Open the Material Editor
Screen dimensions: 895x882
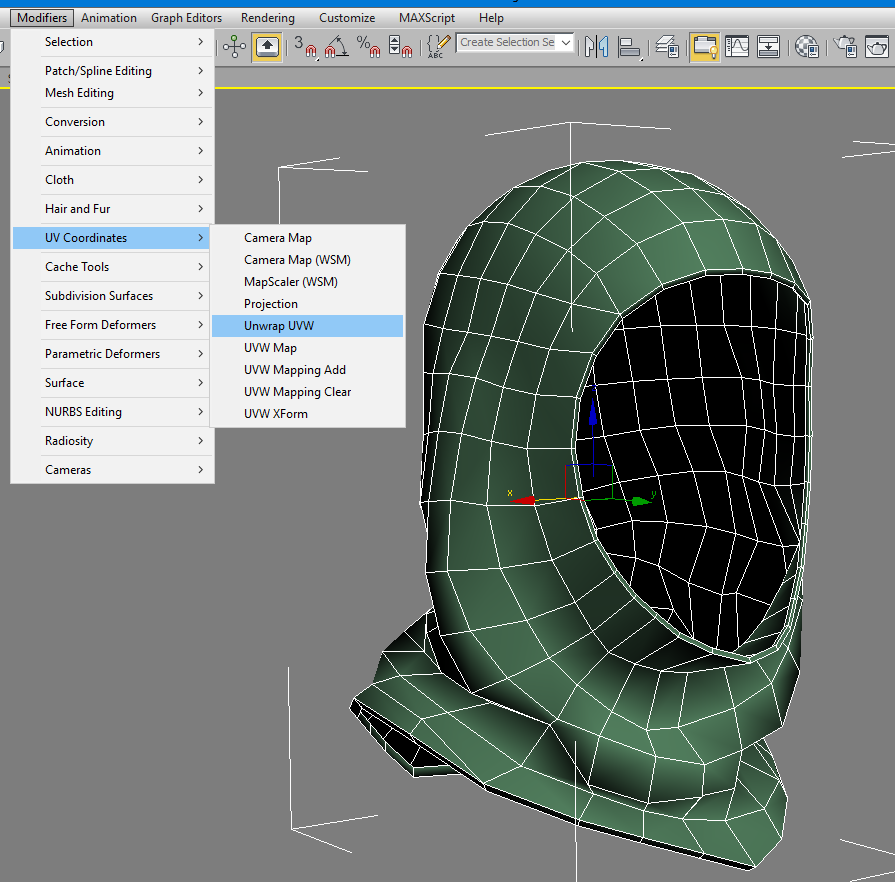click(x=806, y=46)
